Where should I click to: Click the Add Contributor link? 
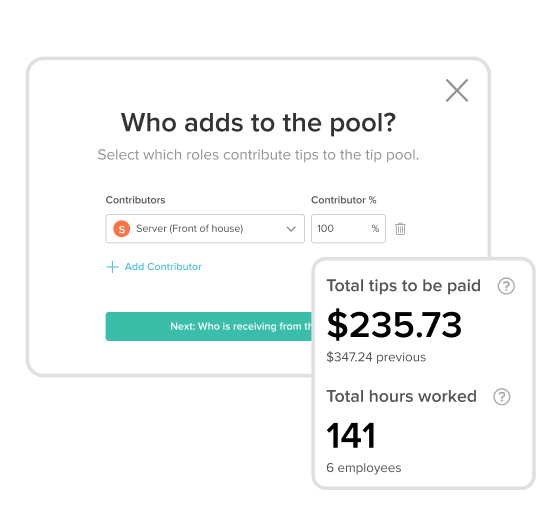click(x=163, y=267)
